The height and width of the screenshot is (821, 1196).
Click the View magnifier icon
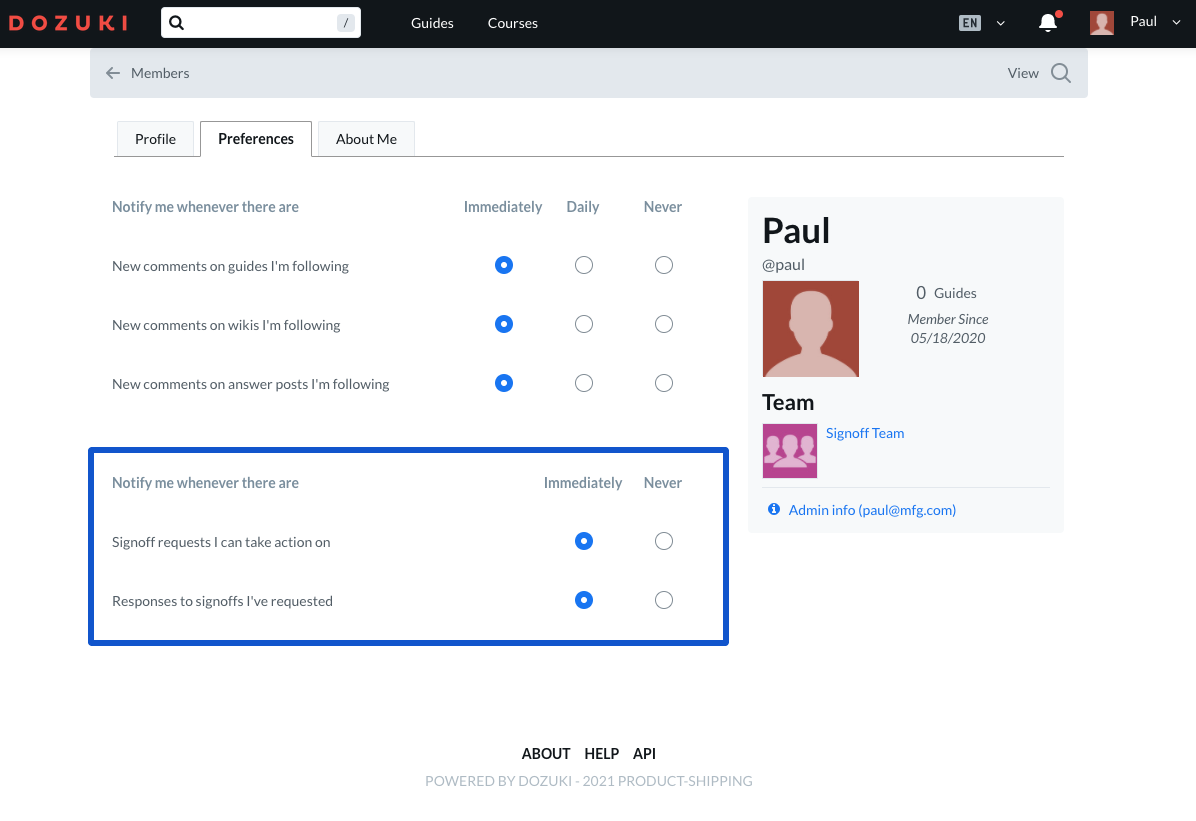click(x=1061, y=73)
